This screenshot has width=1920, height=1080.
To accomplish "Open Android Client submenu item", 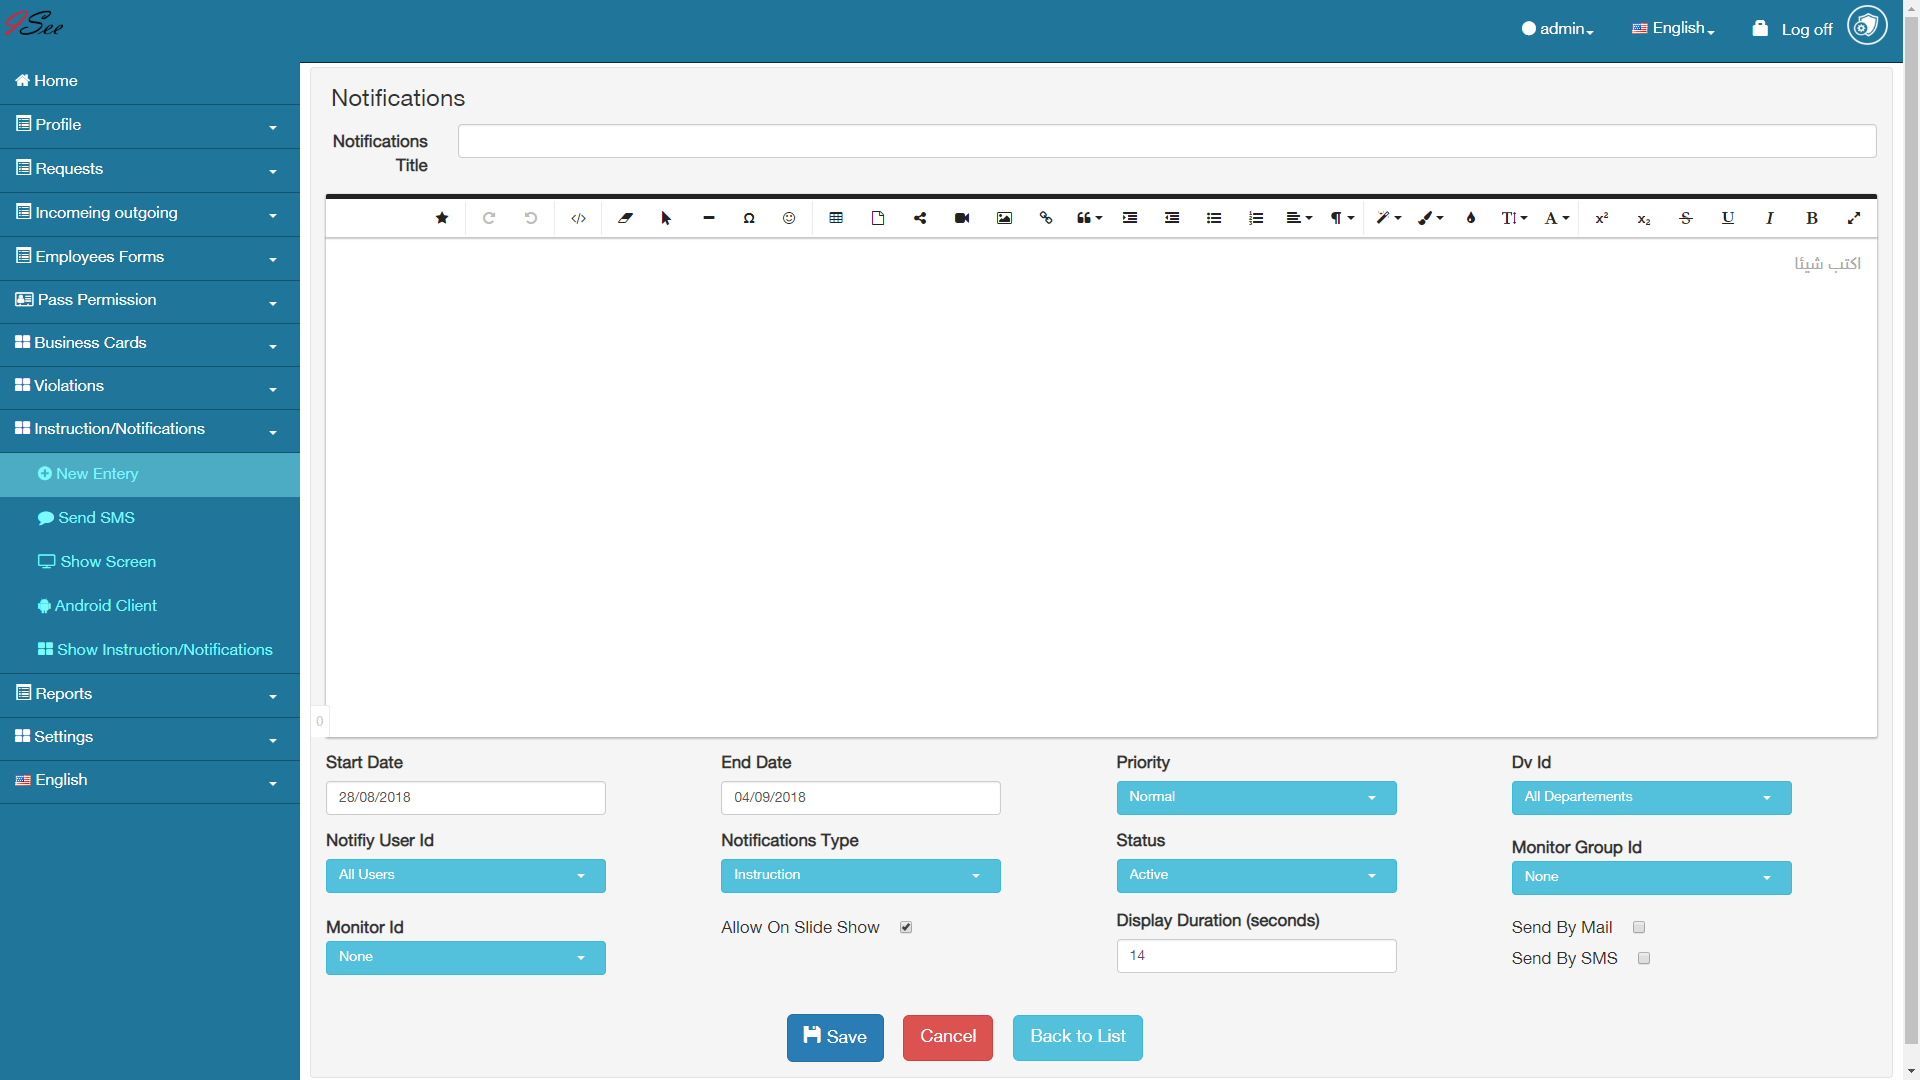I will coord(150,606).
